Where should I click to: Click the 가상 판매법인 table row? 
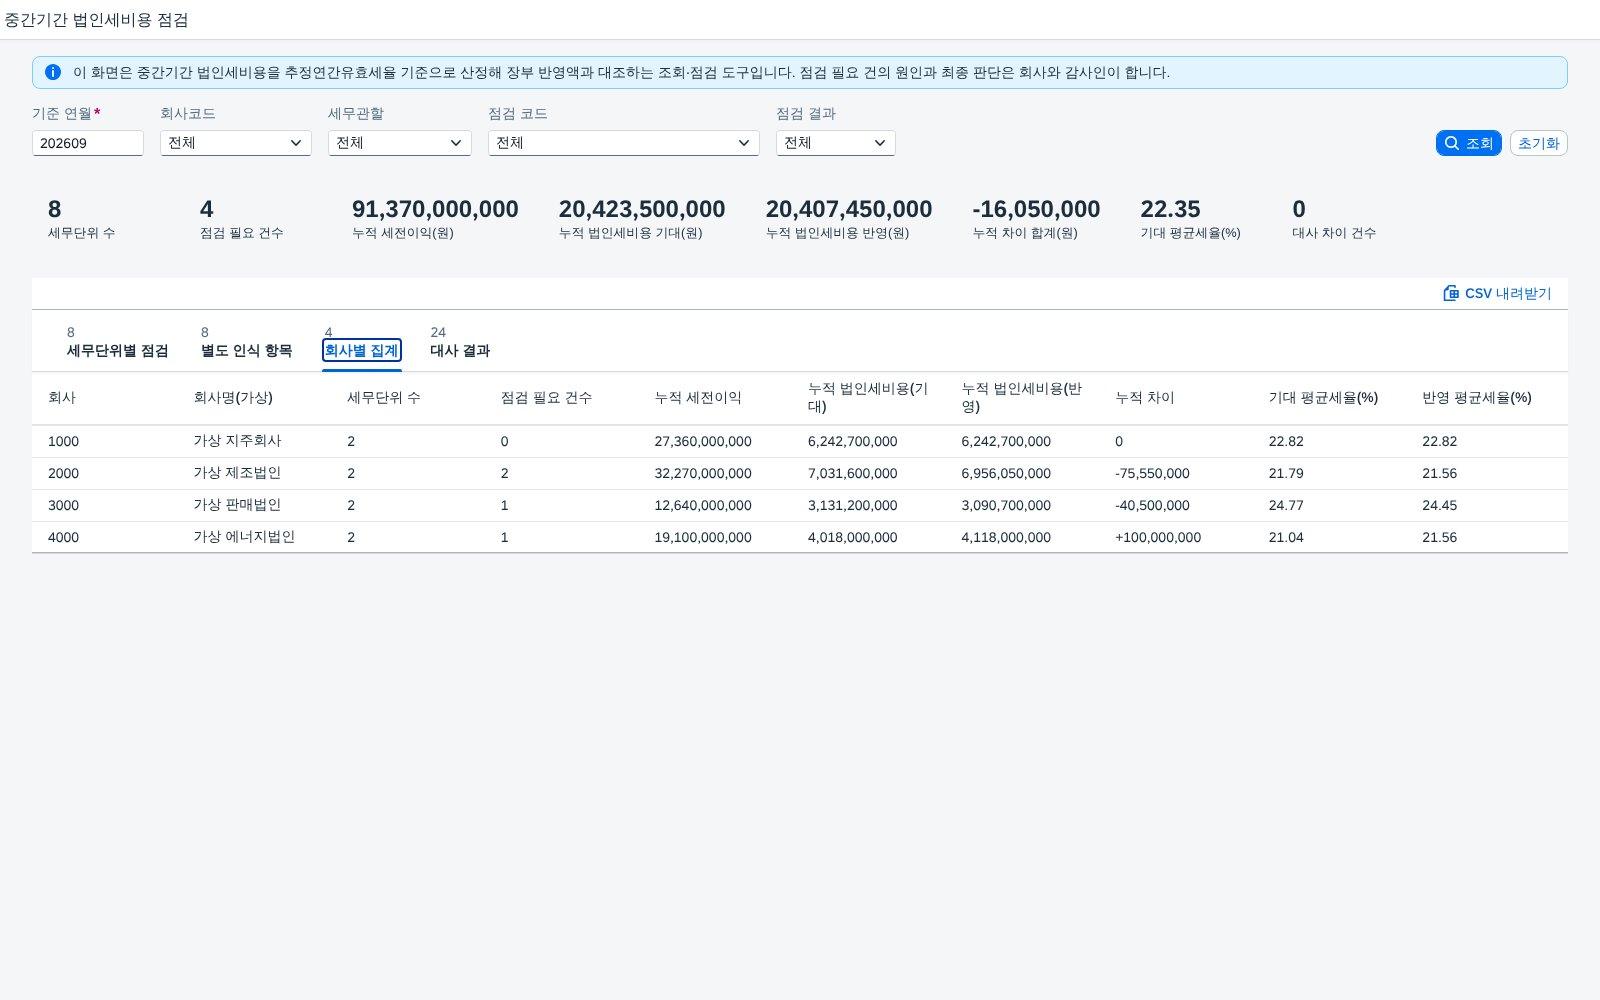[800, 505]
